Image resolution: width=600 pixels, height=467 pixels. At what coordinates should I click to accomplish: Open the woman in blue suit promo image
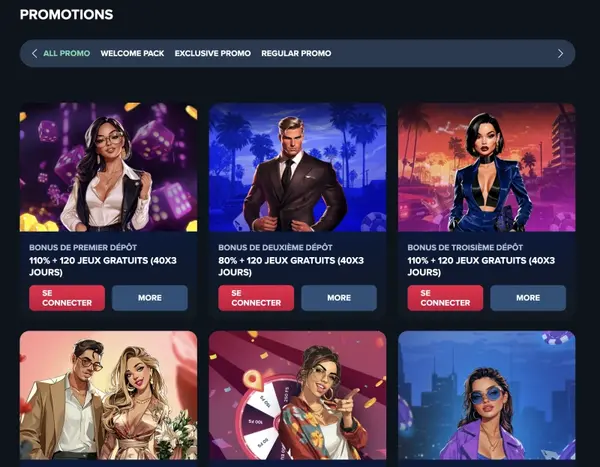(487, 167)
